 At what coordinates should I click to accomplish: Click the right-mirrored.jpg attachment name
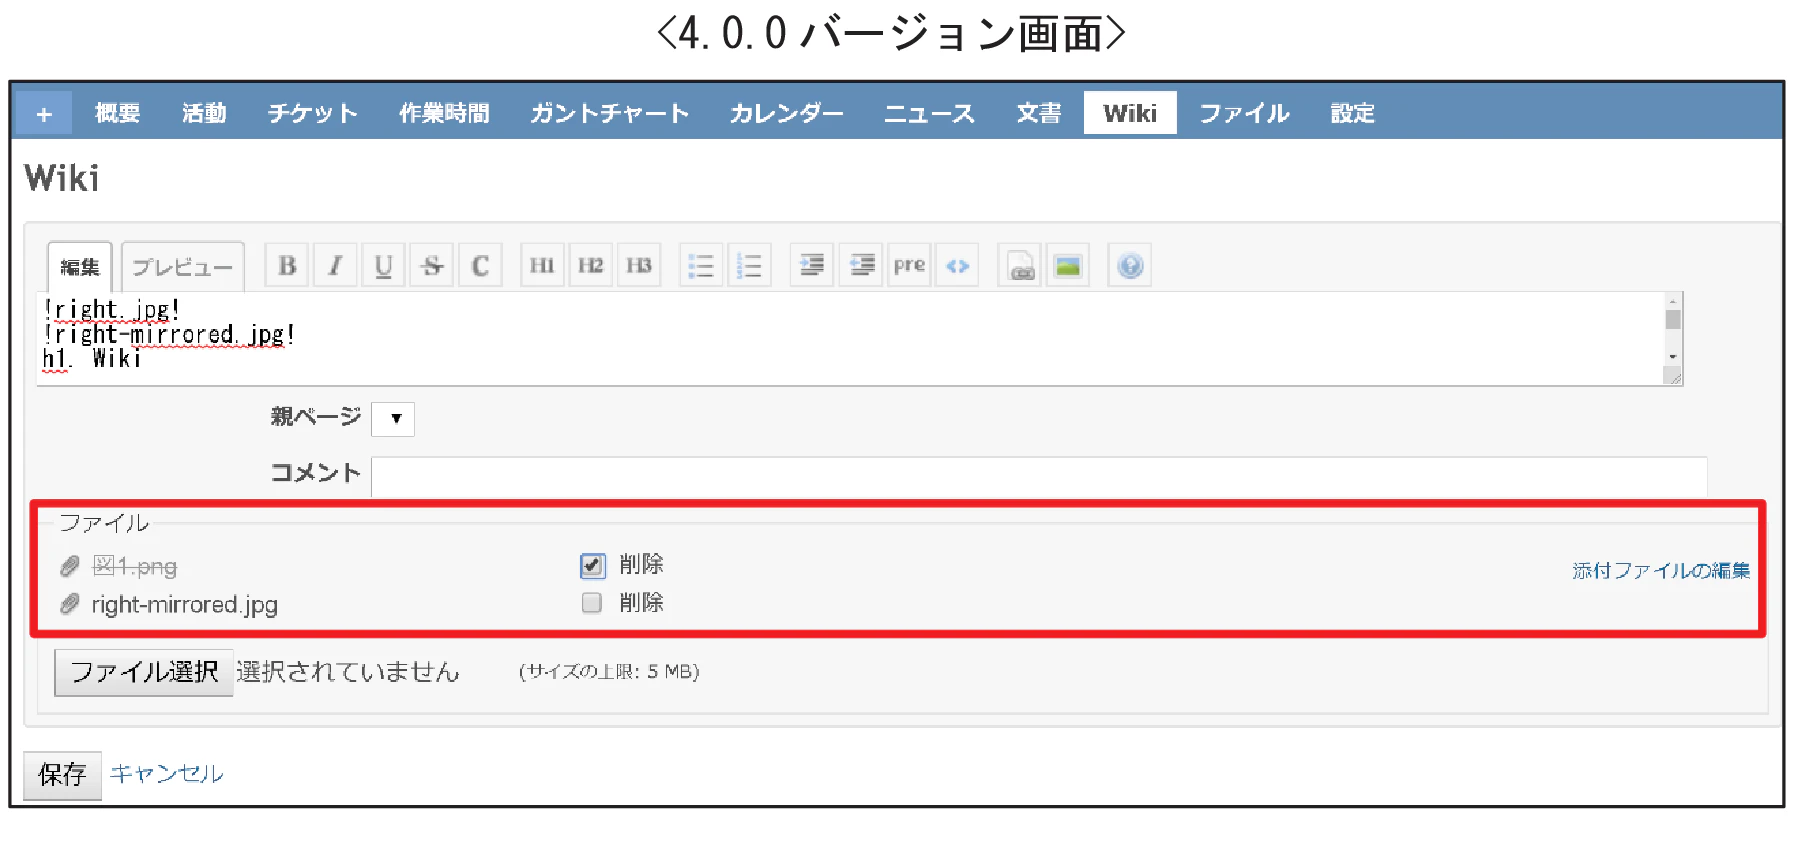coord(184,605)
